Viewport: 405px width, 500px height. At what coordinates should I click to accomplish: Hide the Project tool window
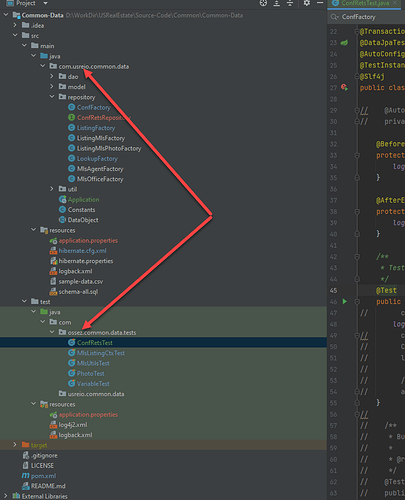[x=320, y=3]
